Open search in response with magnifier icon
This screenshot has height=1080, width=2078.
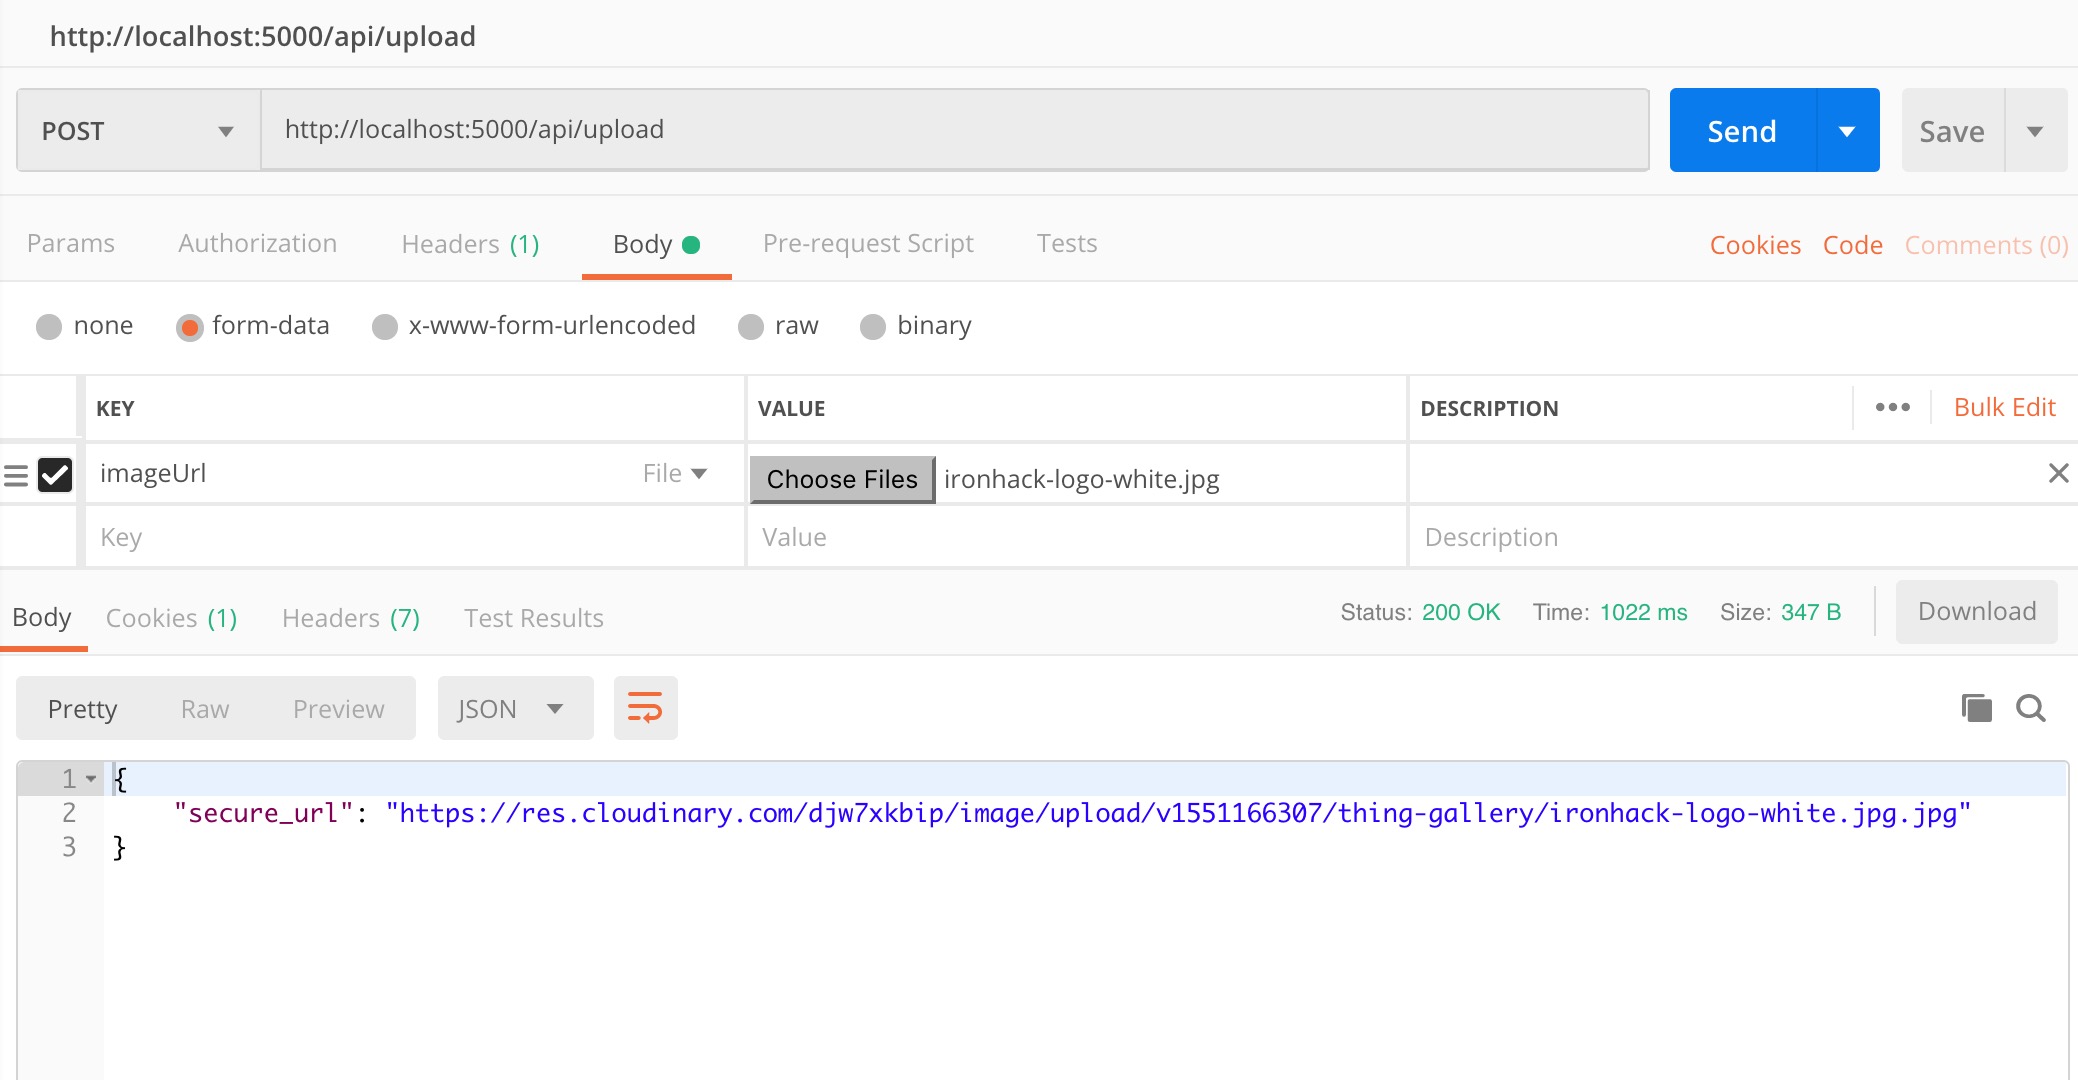2030,708
